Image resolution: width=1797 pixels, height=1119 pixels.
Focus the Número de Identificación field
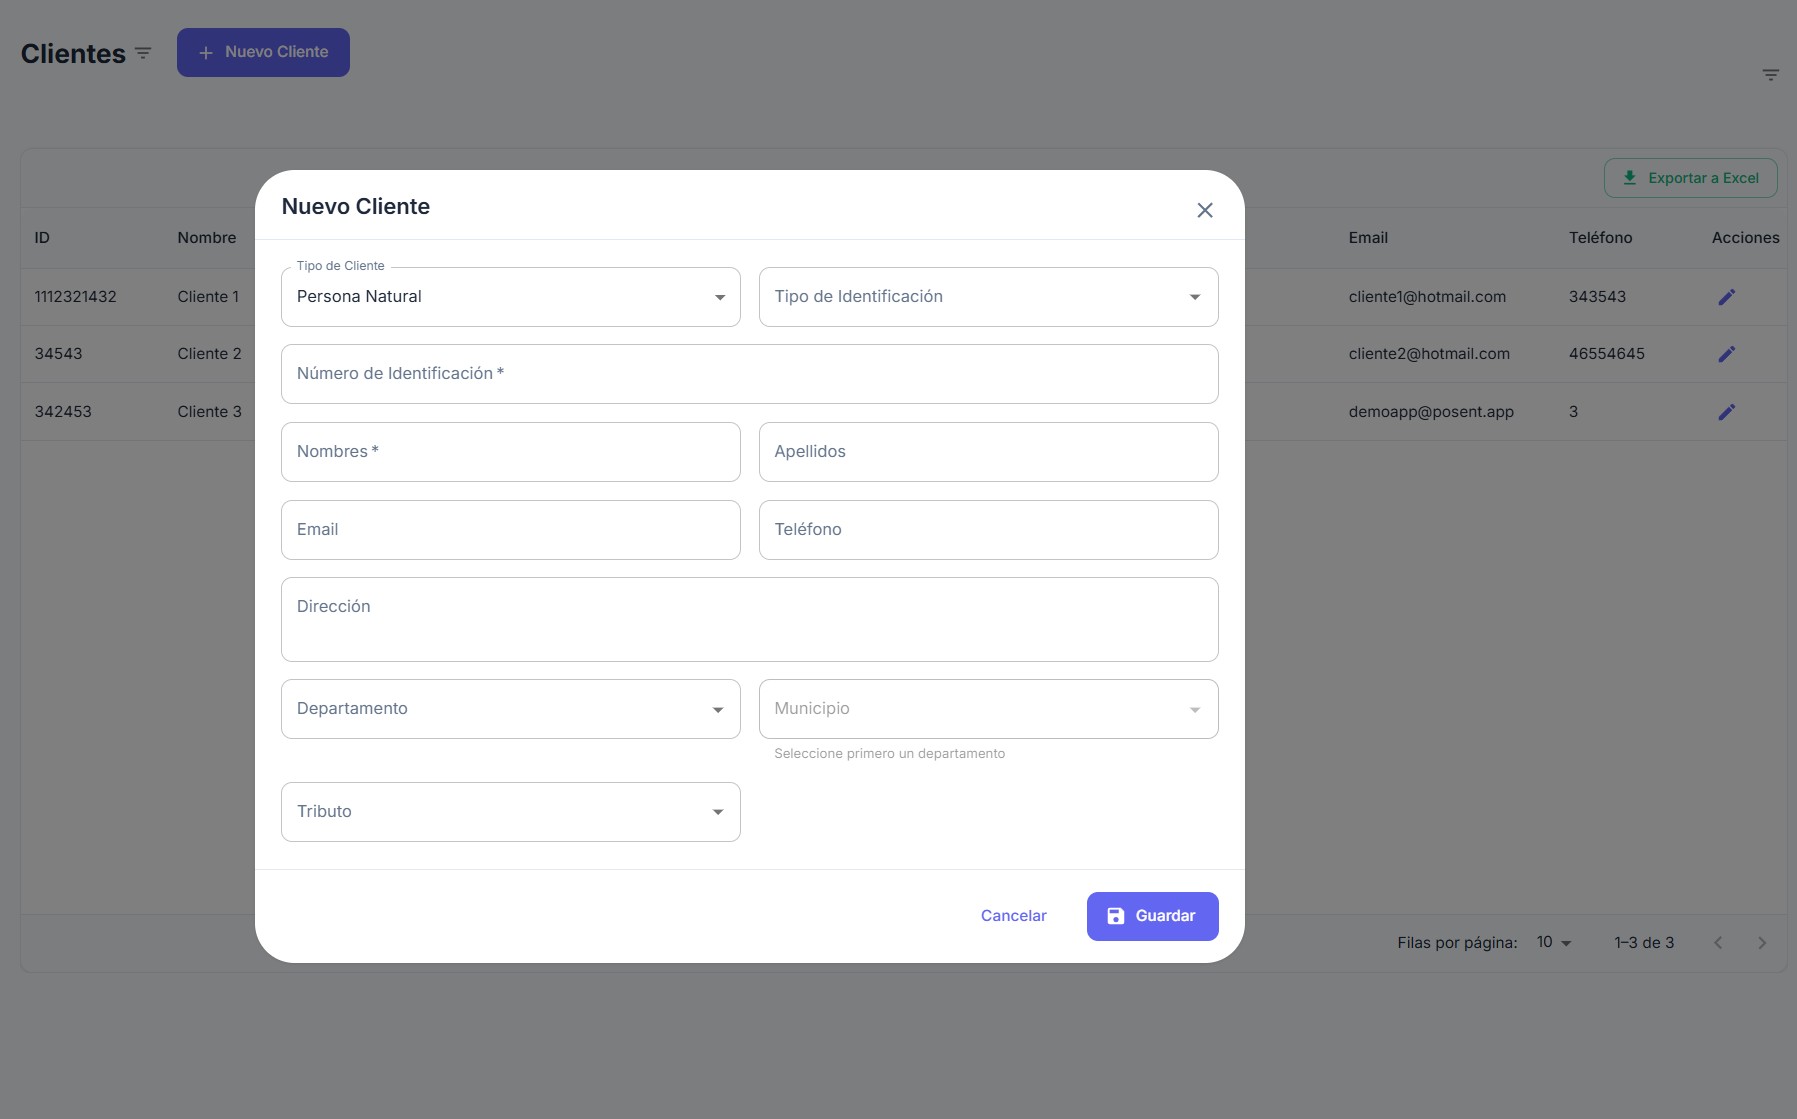click(749, 374)
